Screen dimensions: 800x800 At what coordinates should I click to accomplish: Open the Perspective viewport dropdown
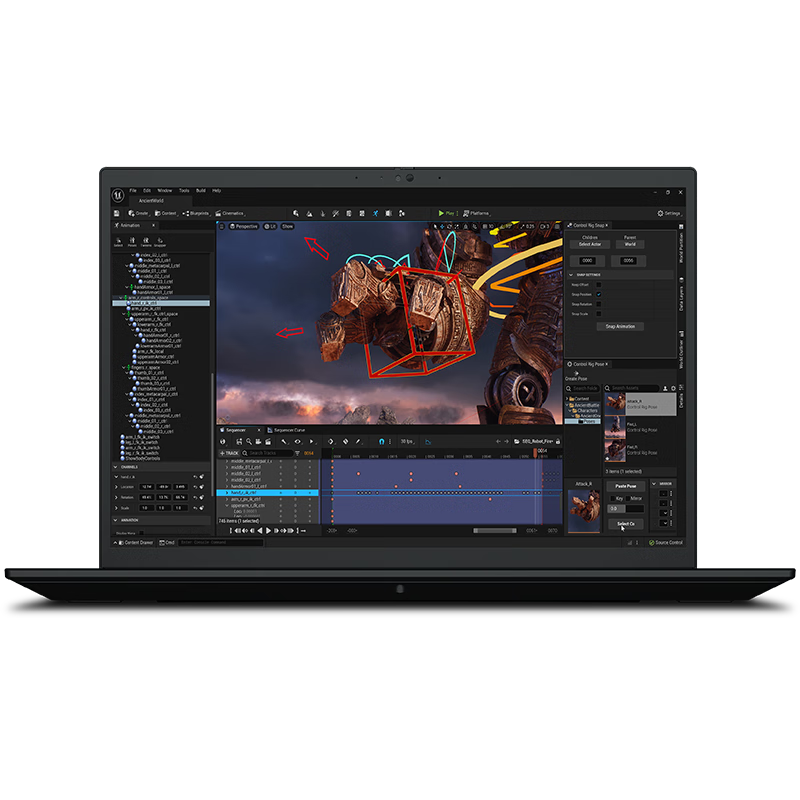244,227
